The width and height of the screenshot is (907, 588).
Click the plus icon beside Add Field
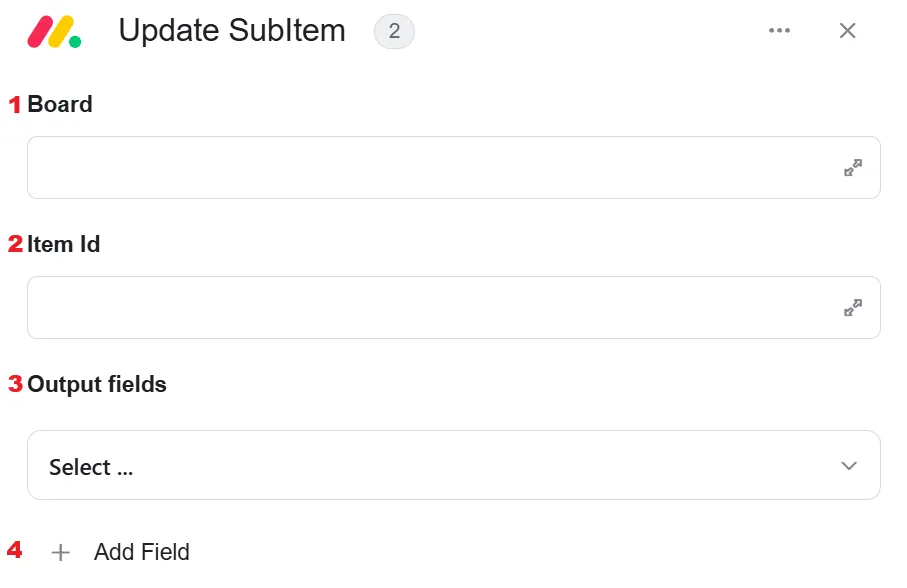(x=61, y=553)
